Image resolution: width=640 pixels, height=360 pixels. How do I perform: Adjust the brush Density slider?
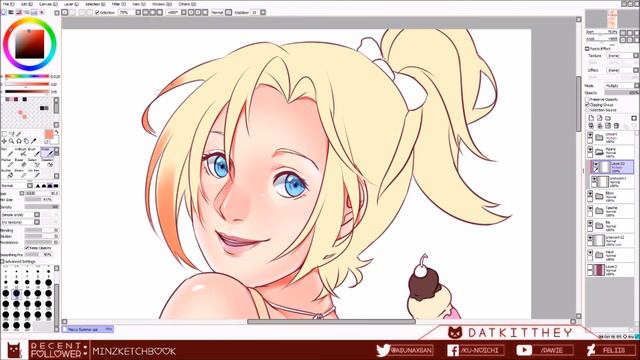tap(42, 207)
